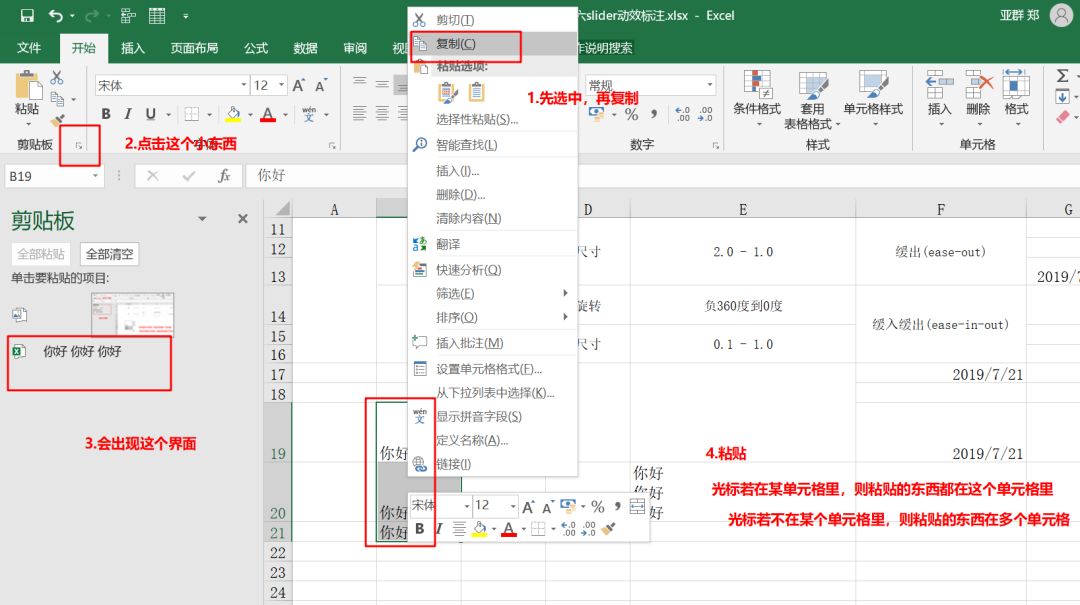Open clipboard pane options dropdown arrow

tap(202, 219)
